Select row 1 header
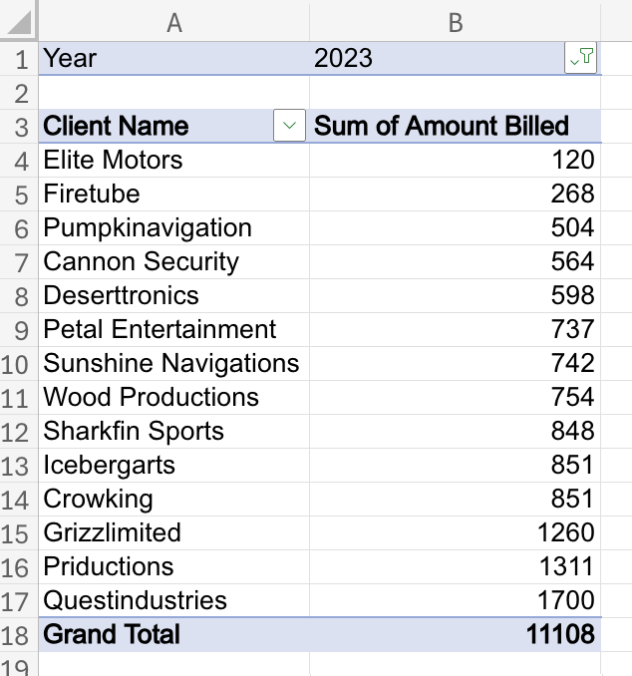 [19, 59]
